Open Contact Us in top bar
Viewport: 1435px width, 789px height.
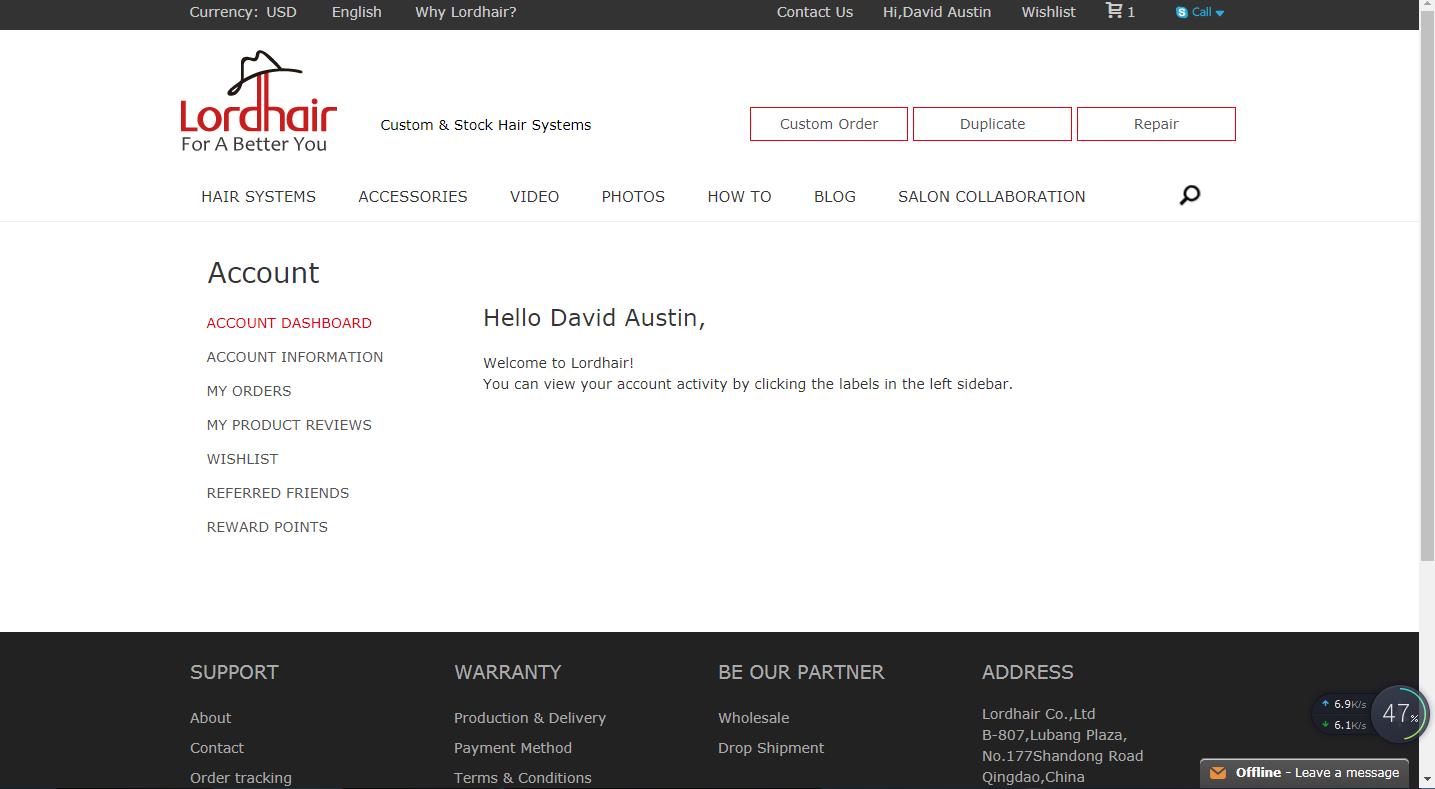(815, 12)
